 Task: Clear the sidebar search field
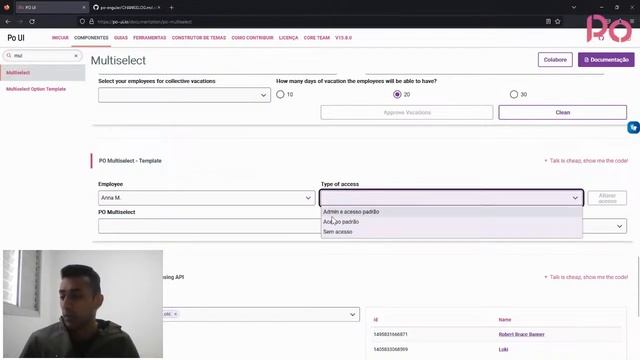76,56
